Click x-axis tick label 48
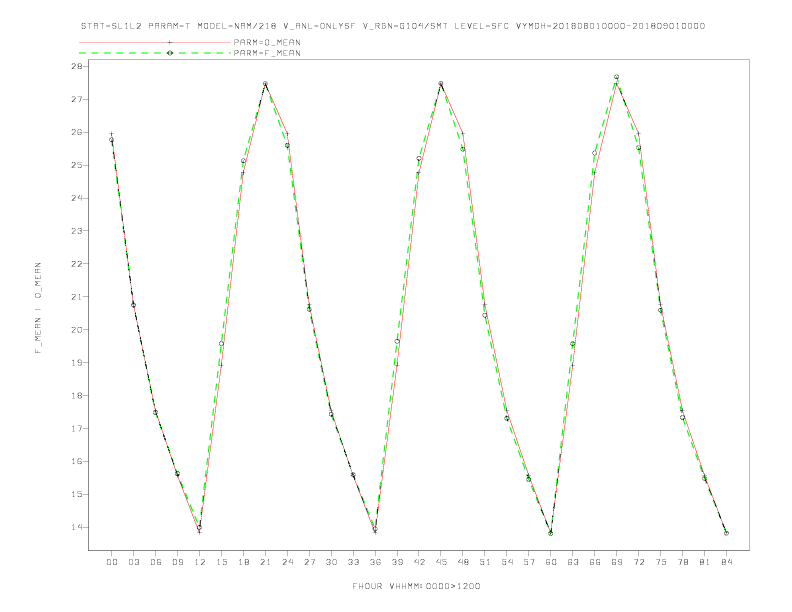792x612 pixels. click(463, 562)
